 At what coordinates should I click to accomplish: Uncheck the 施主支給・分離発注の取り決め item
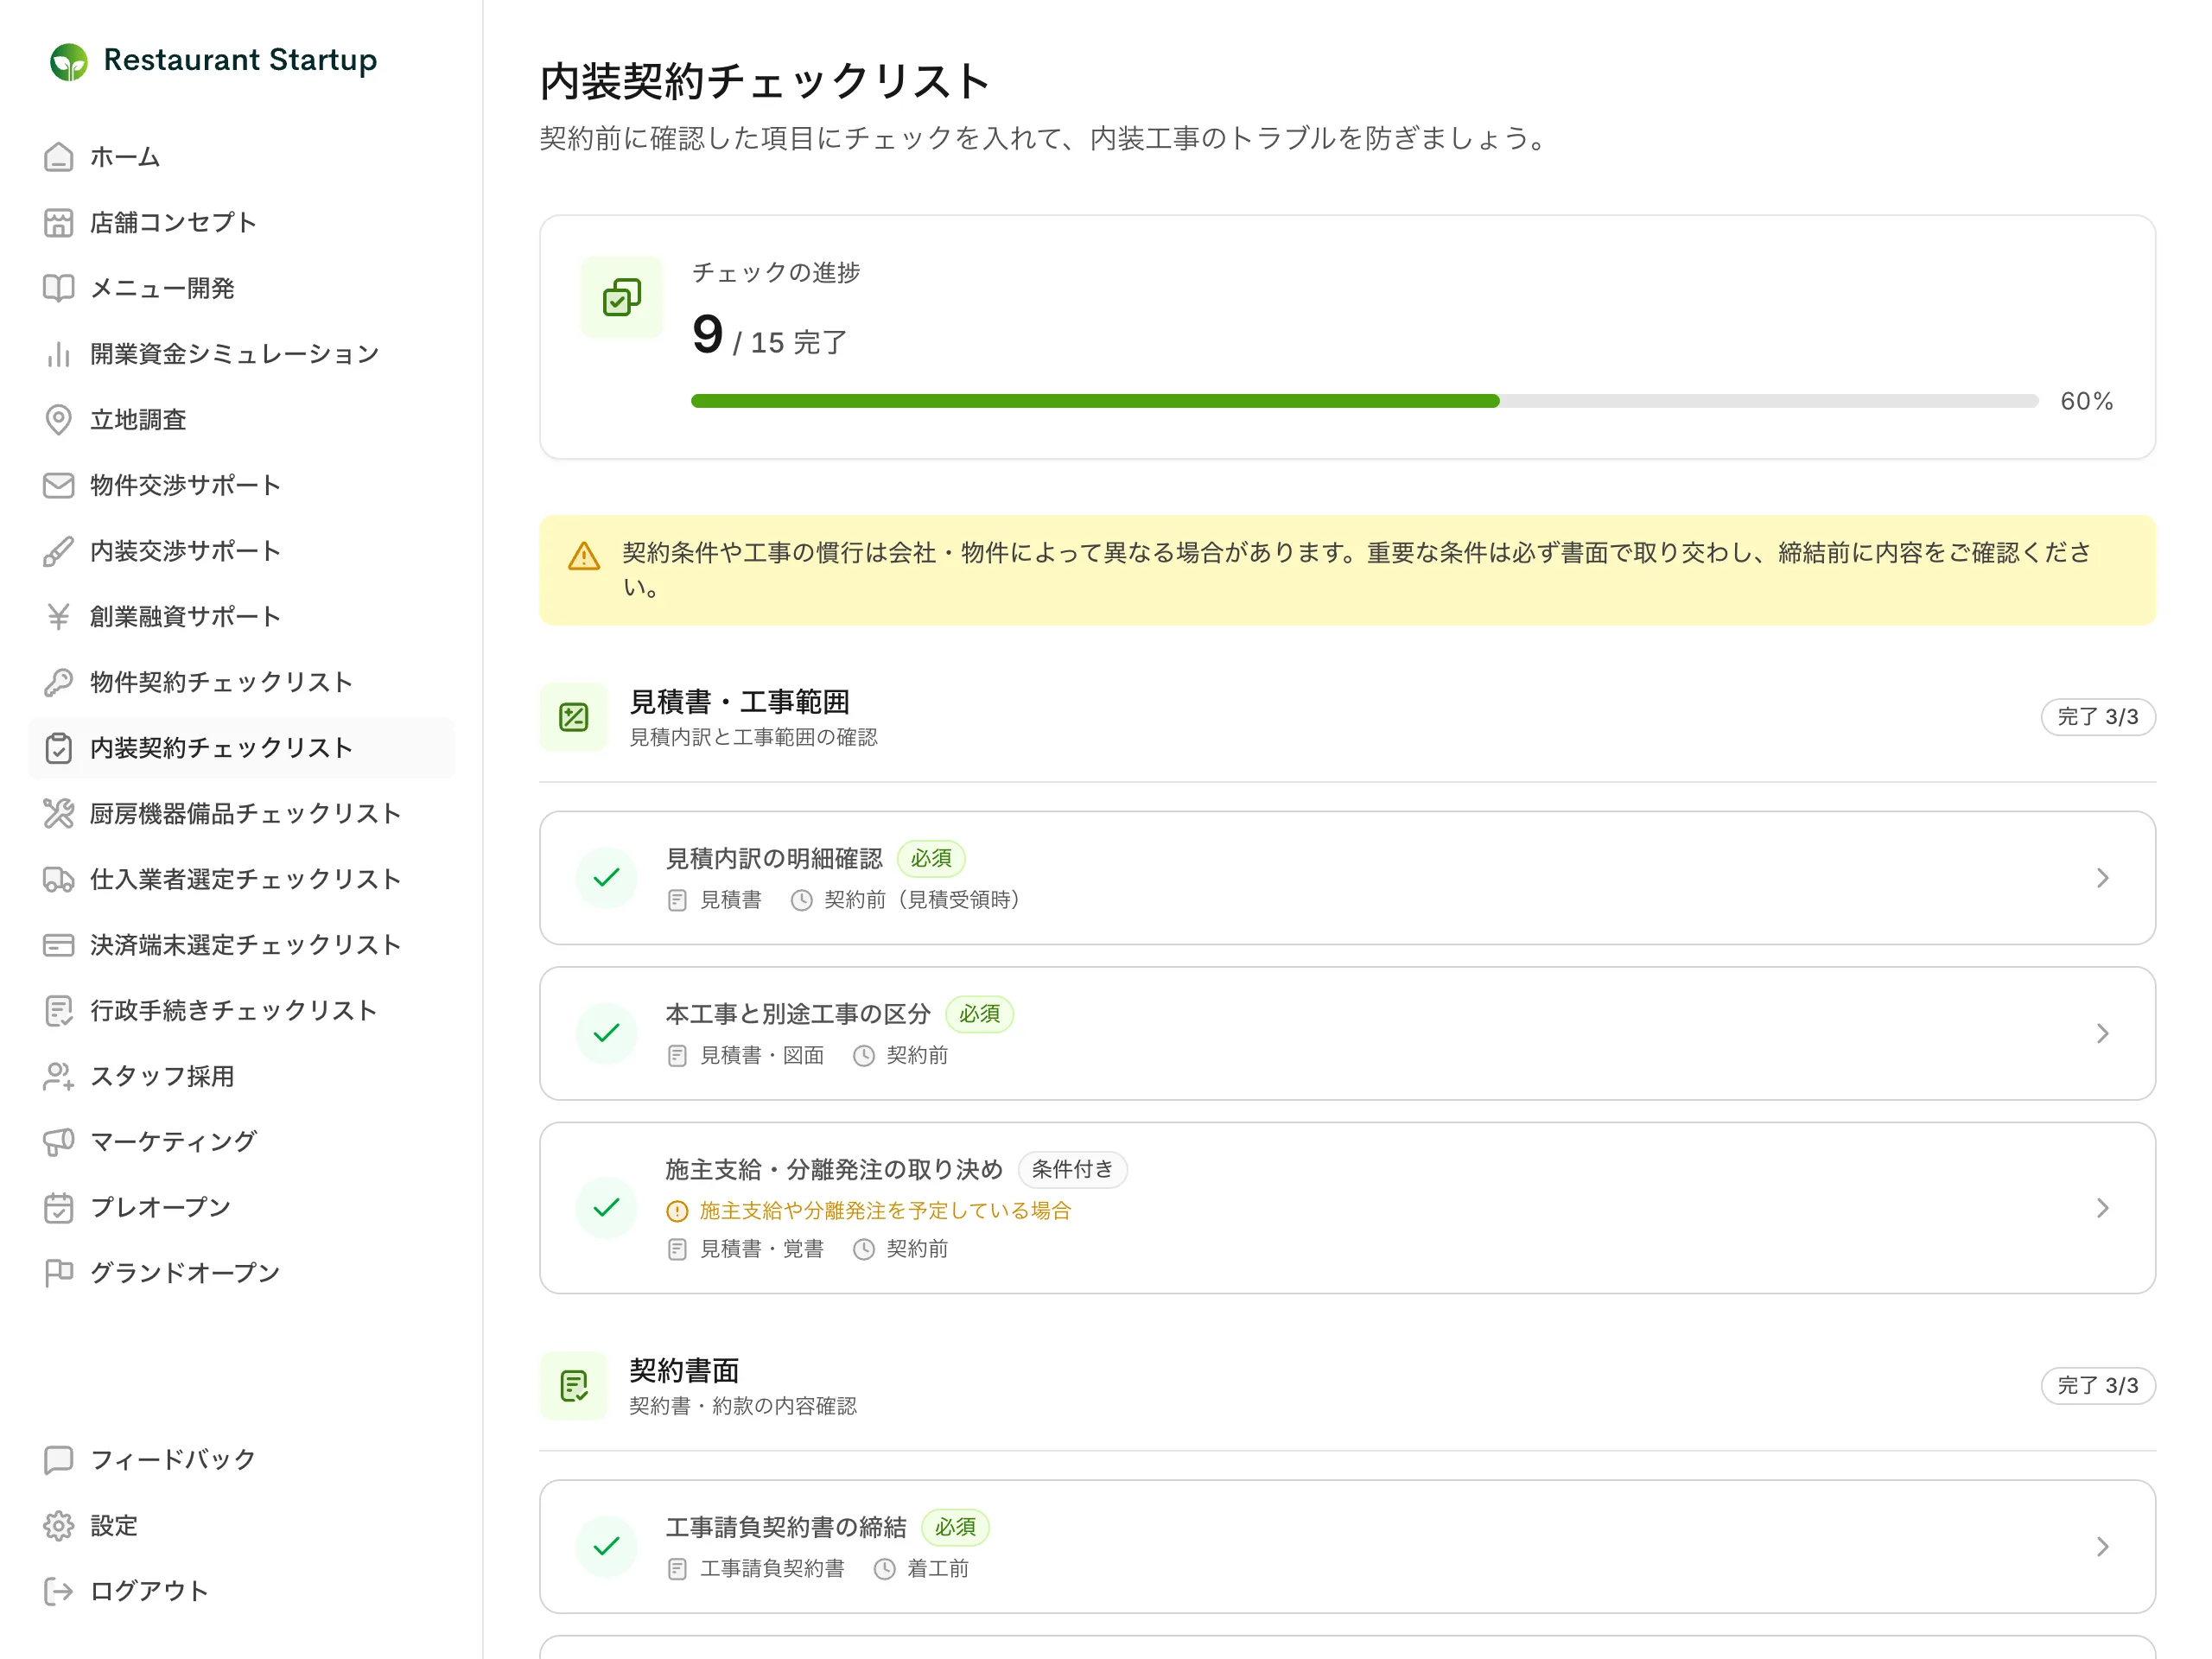point(607,1208)
